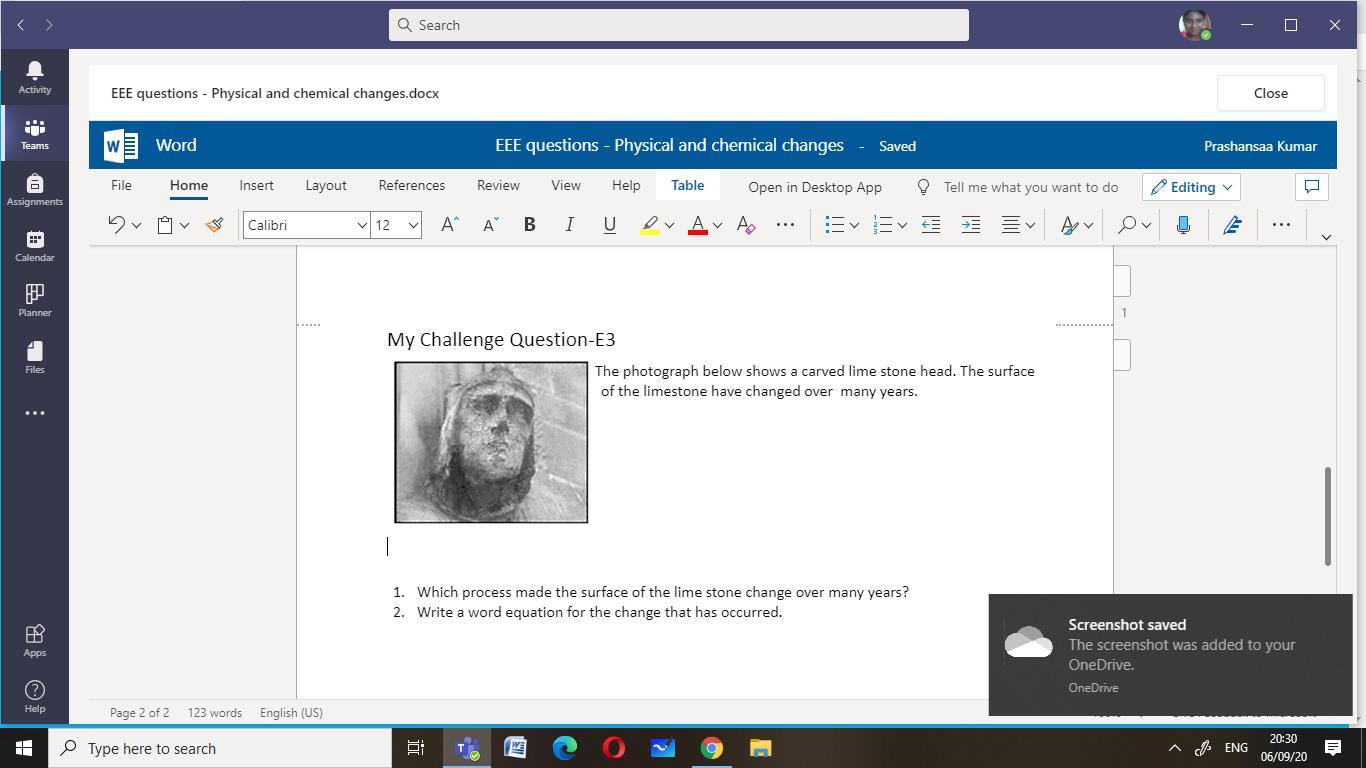
Task: Clear formatting with the eraser icon
Action: coord(746,225)
